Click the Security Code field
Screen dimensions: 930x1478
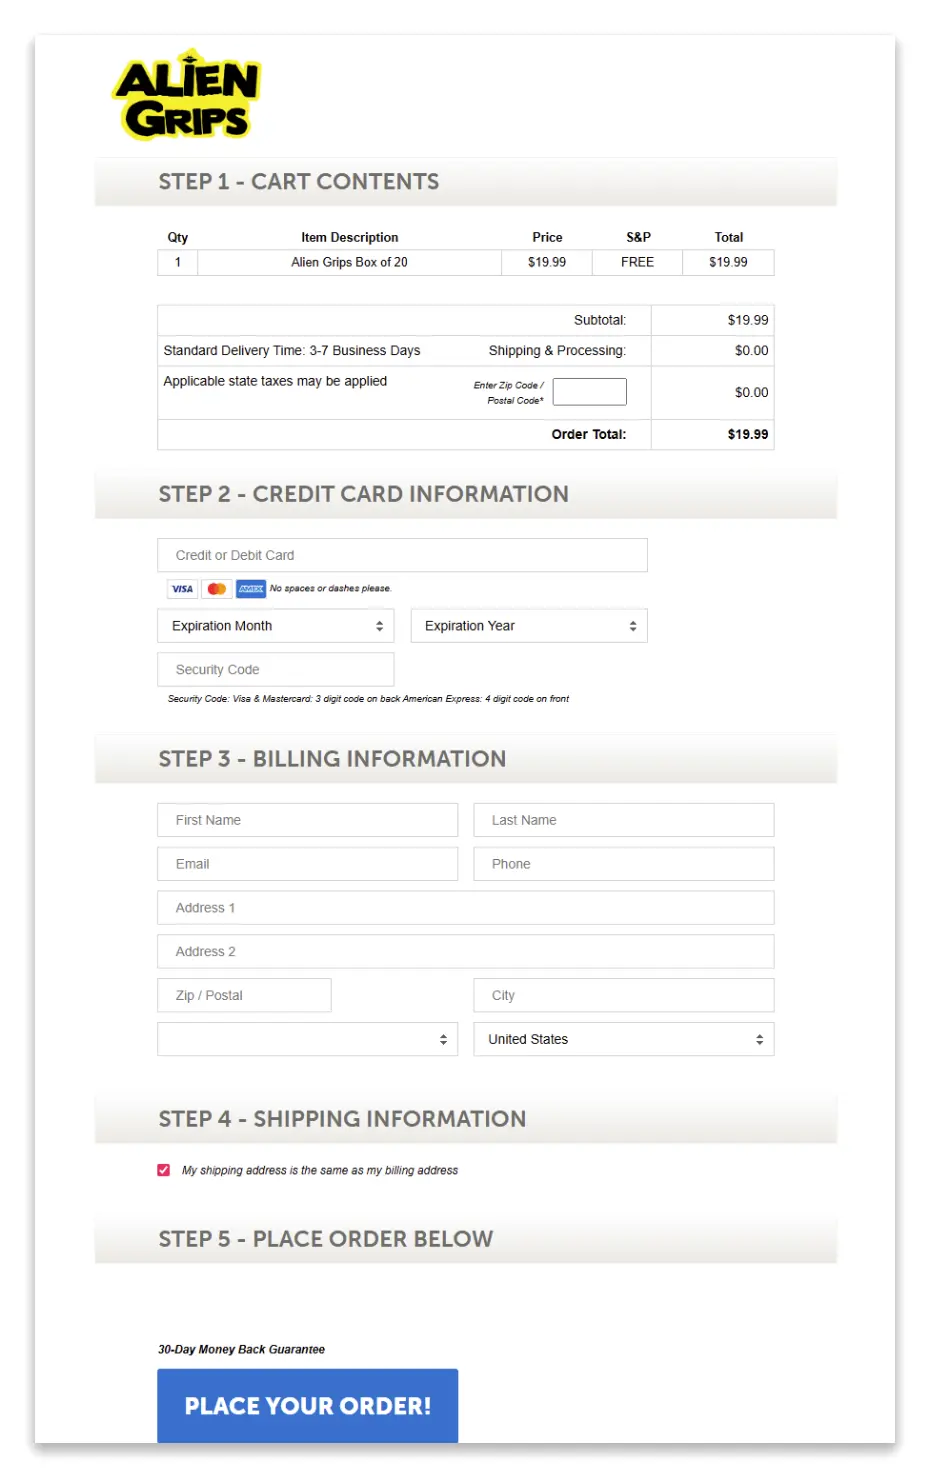(275, 669)
